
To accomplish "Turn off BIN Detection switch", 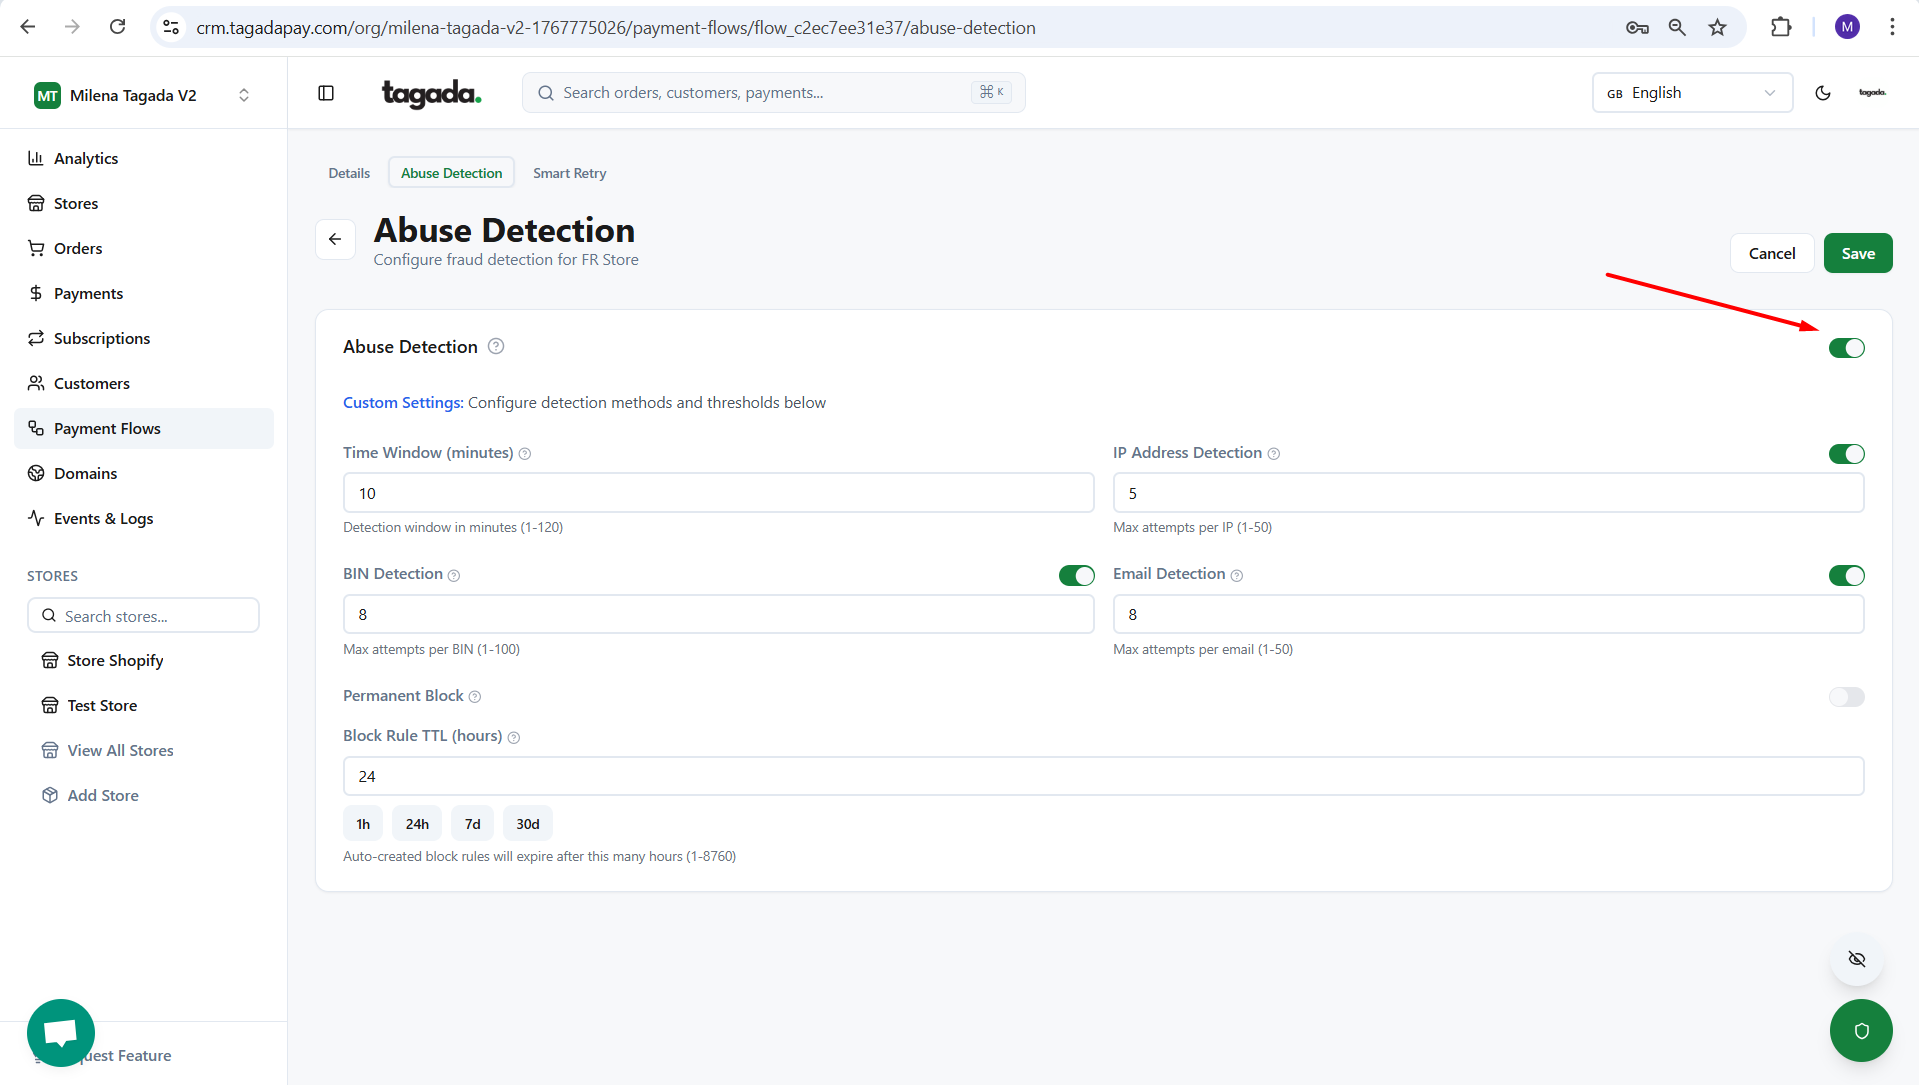I will click(x=1076, y=575).
